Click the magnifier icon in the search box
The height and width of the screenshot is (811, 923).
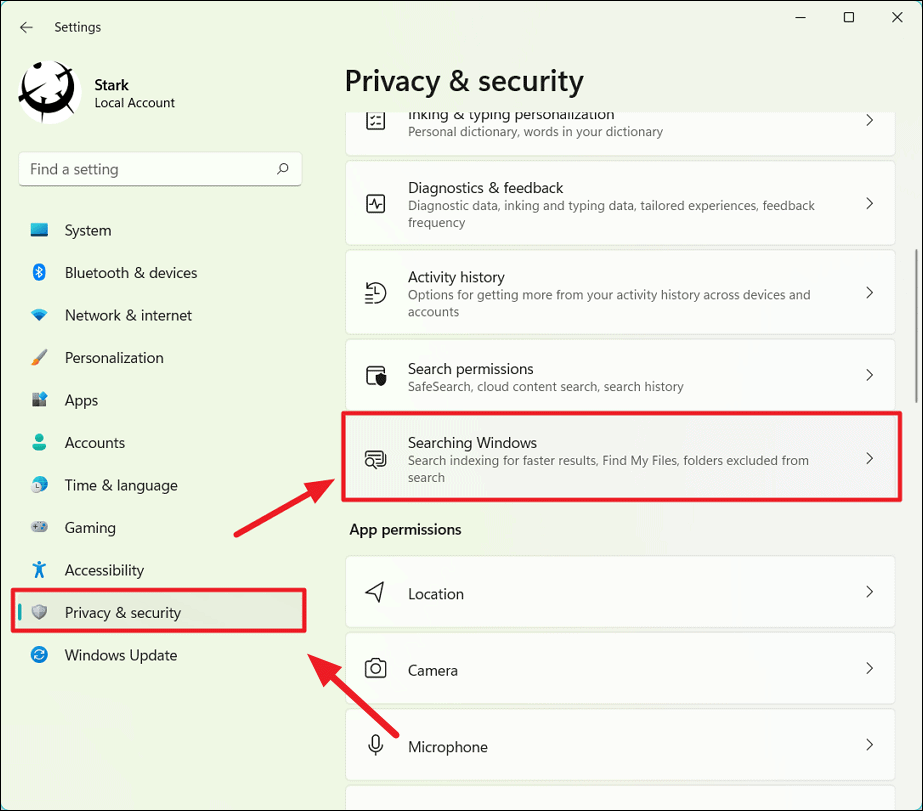283,169
